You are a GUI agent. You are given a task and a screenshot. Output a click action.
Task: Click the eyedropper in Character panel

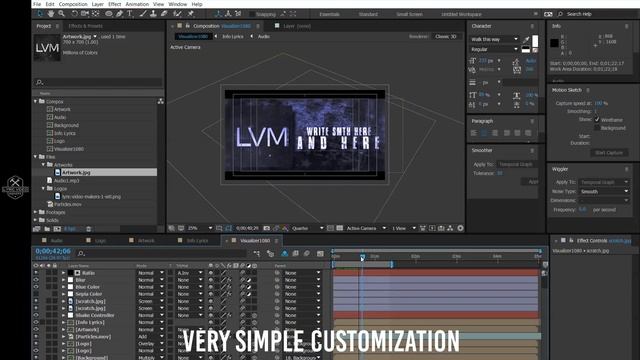point(526,40)
